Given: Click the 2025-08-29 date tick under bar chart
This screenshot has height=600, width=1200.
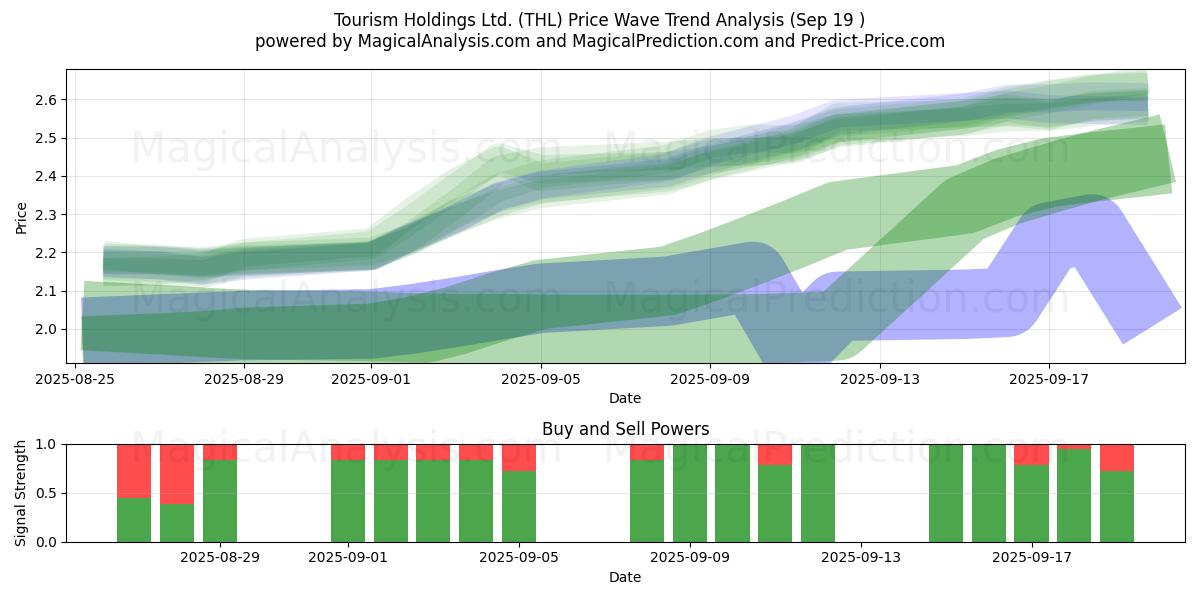Looking at the screenshot, I should (x=220, y=558).
